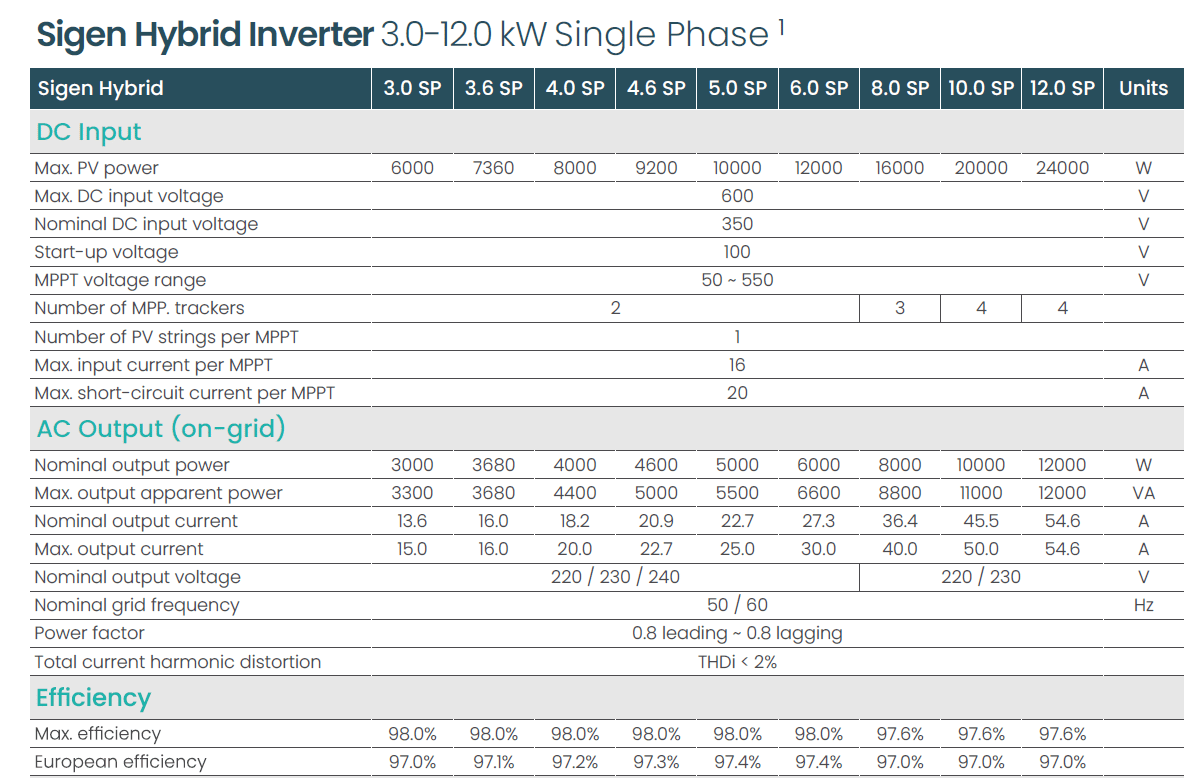This screenshot has height=778, width=1198.
Task: Select the "Sigen Hybrid" header cell
Action: 100,88
